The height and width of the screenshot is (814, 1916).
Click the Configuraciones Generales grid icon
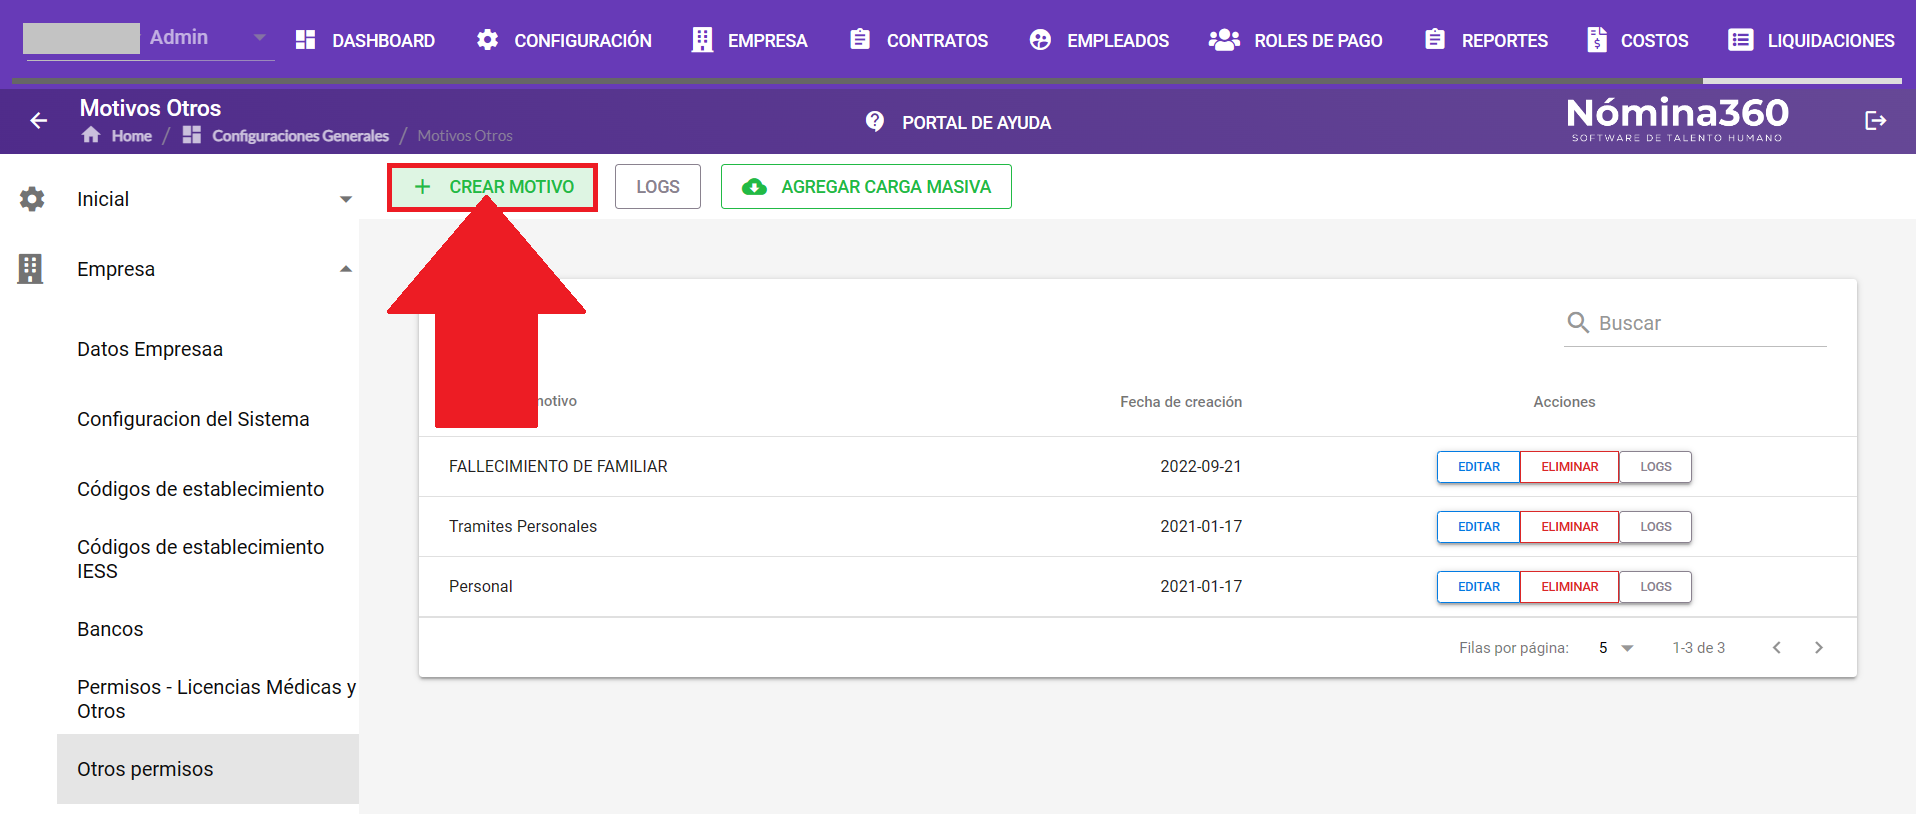(x=192, y=135)
